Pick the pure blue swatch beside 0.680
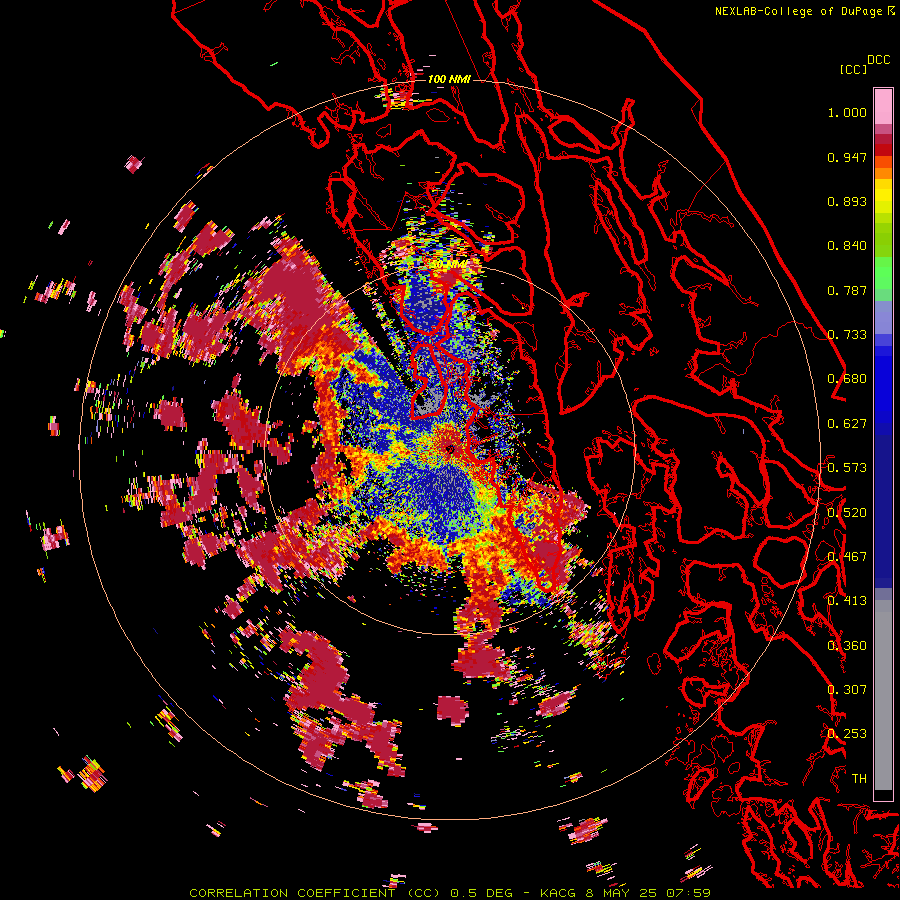This screenshot has height=900, width=900. pyautogui.click(x=883, y=385)
